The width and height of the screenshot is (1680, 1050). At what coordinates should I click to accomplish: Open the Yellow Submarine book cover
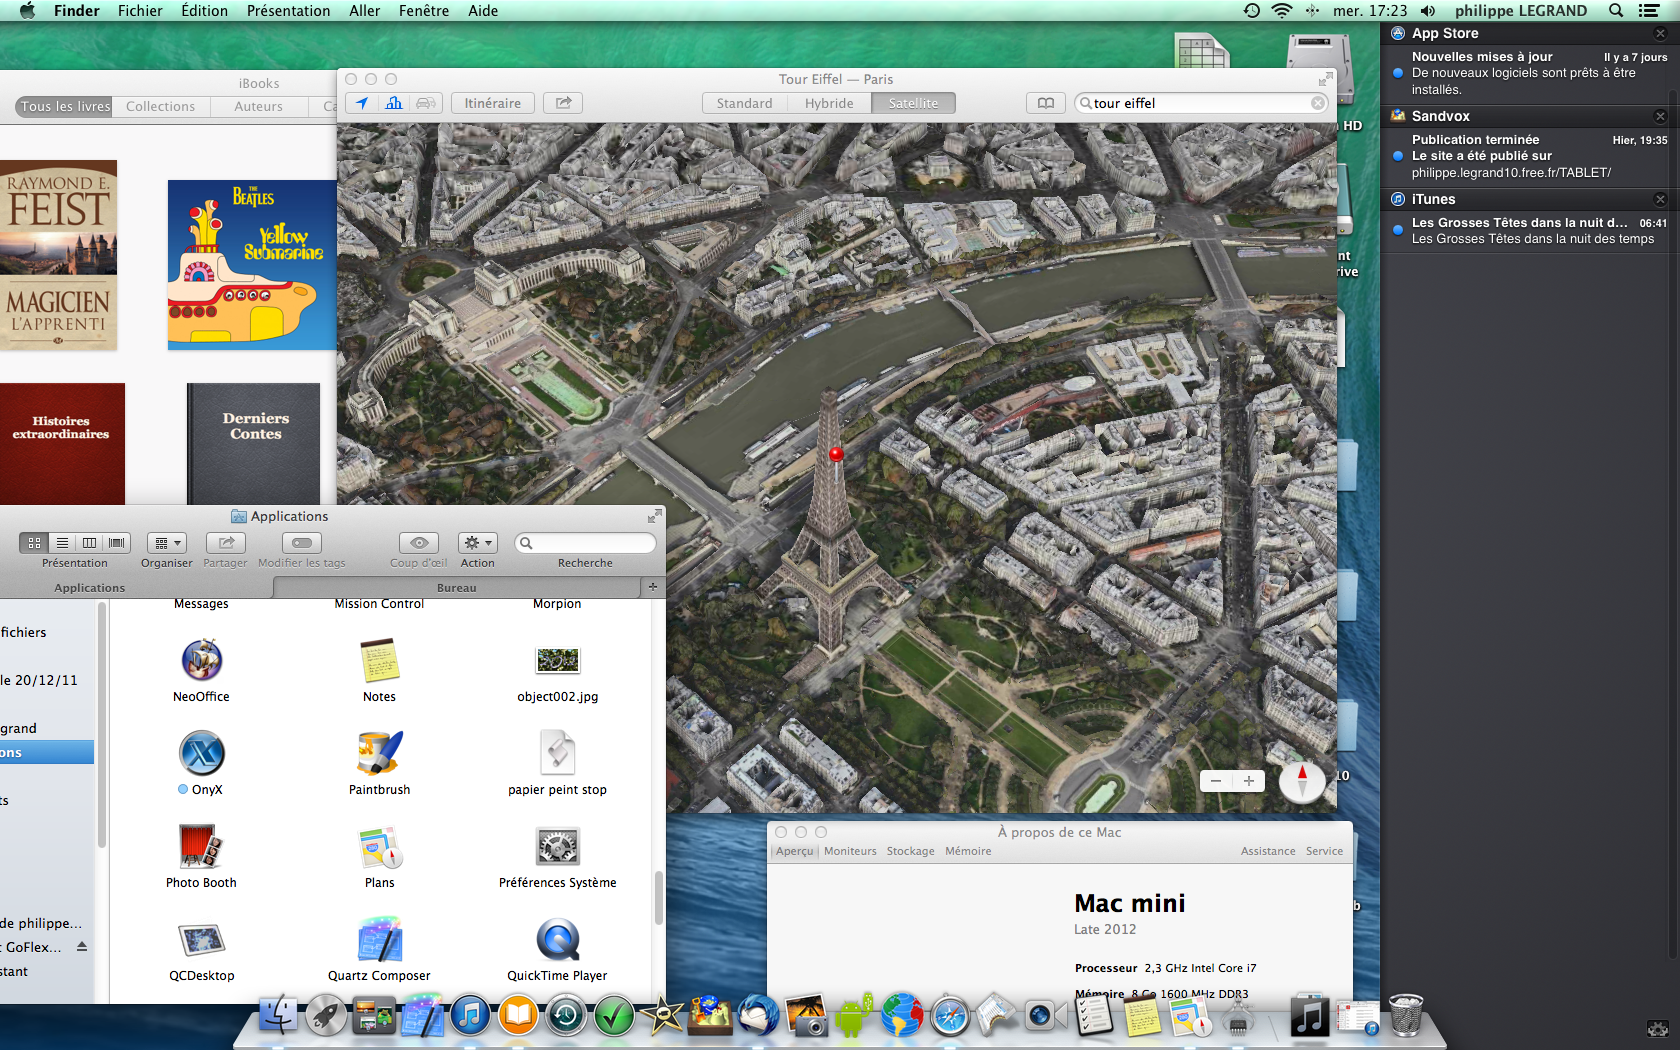tap(252, 265)
